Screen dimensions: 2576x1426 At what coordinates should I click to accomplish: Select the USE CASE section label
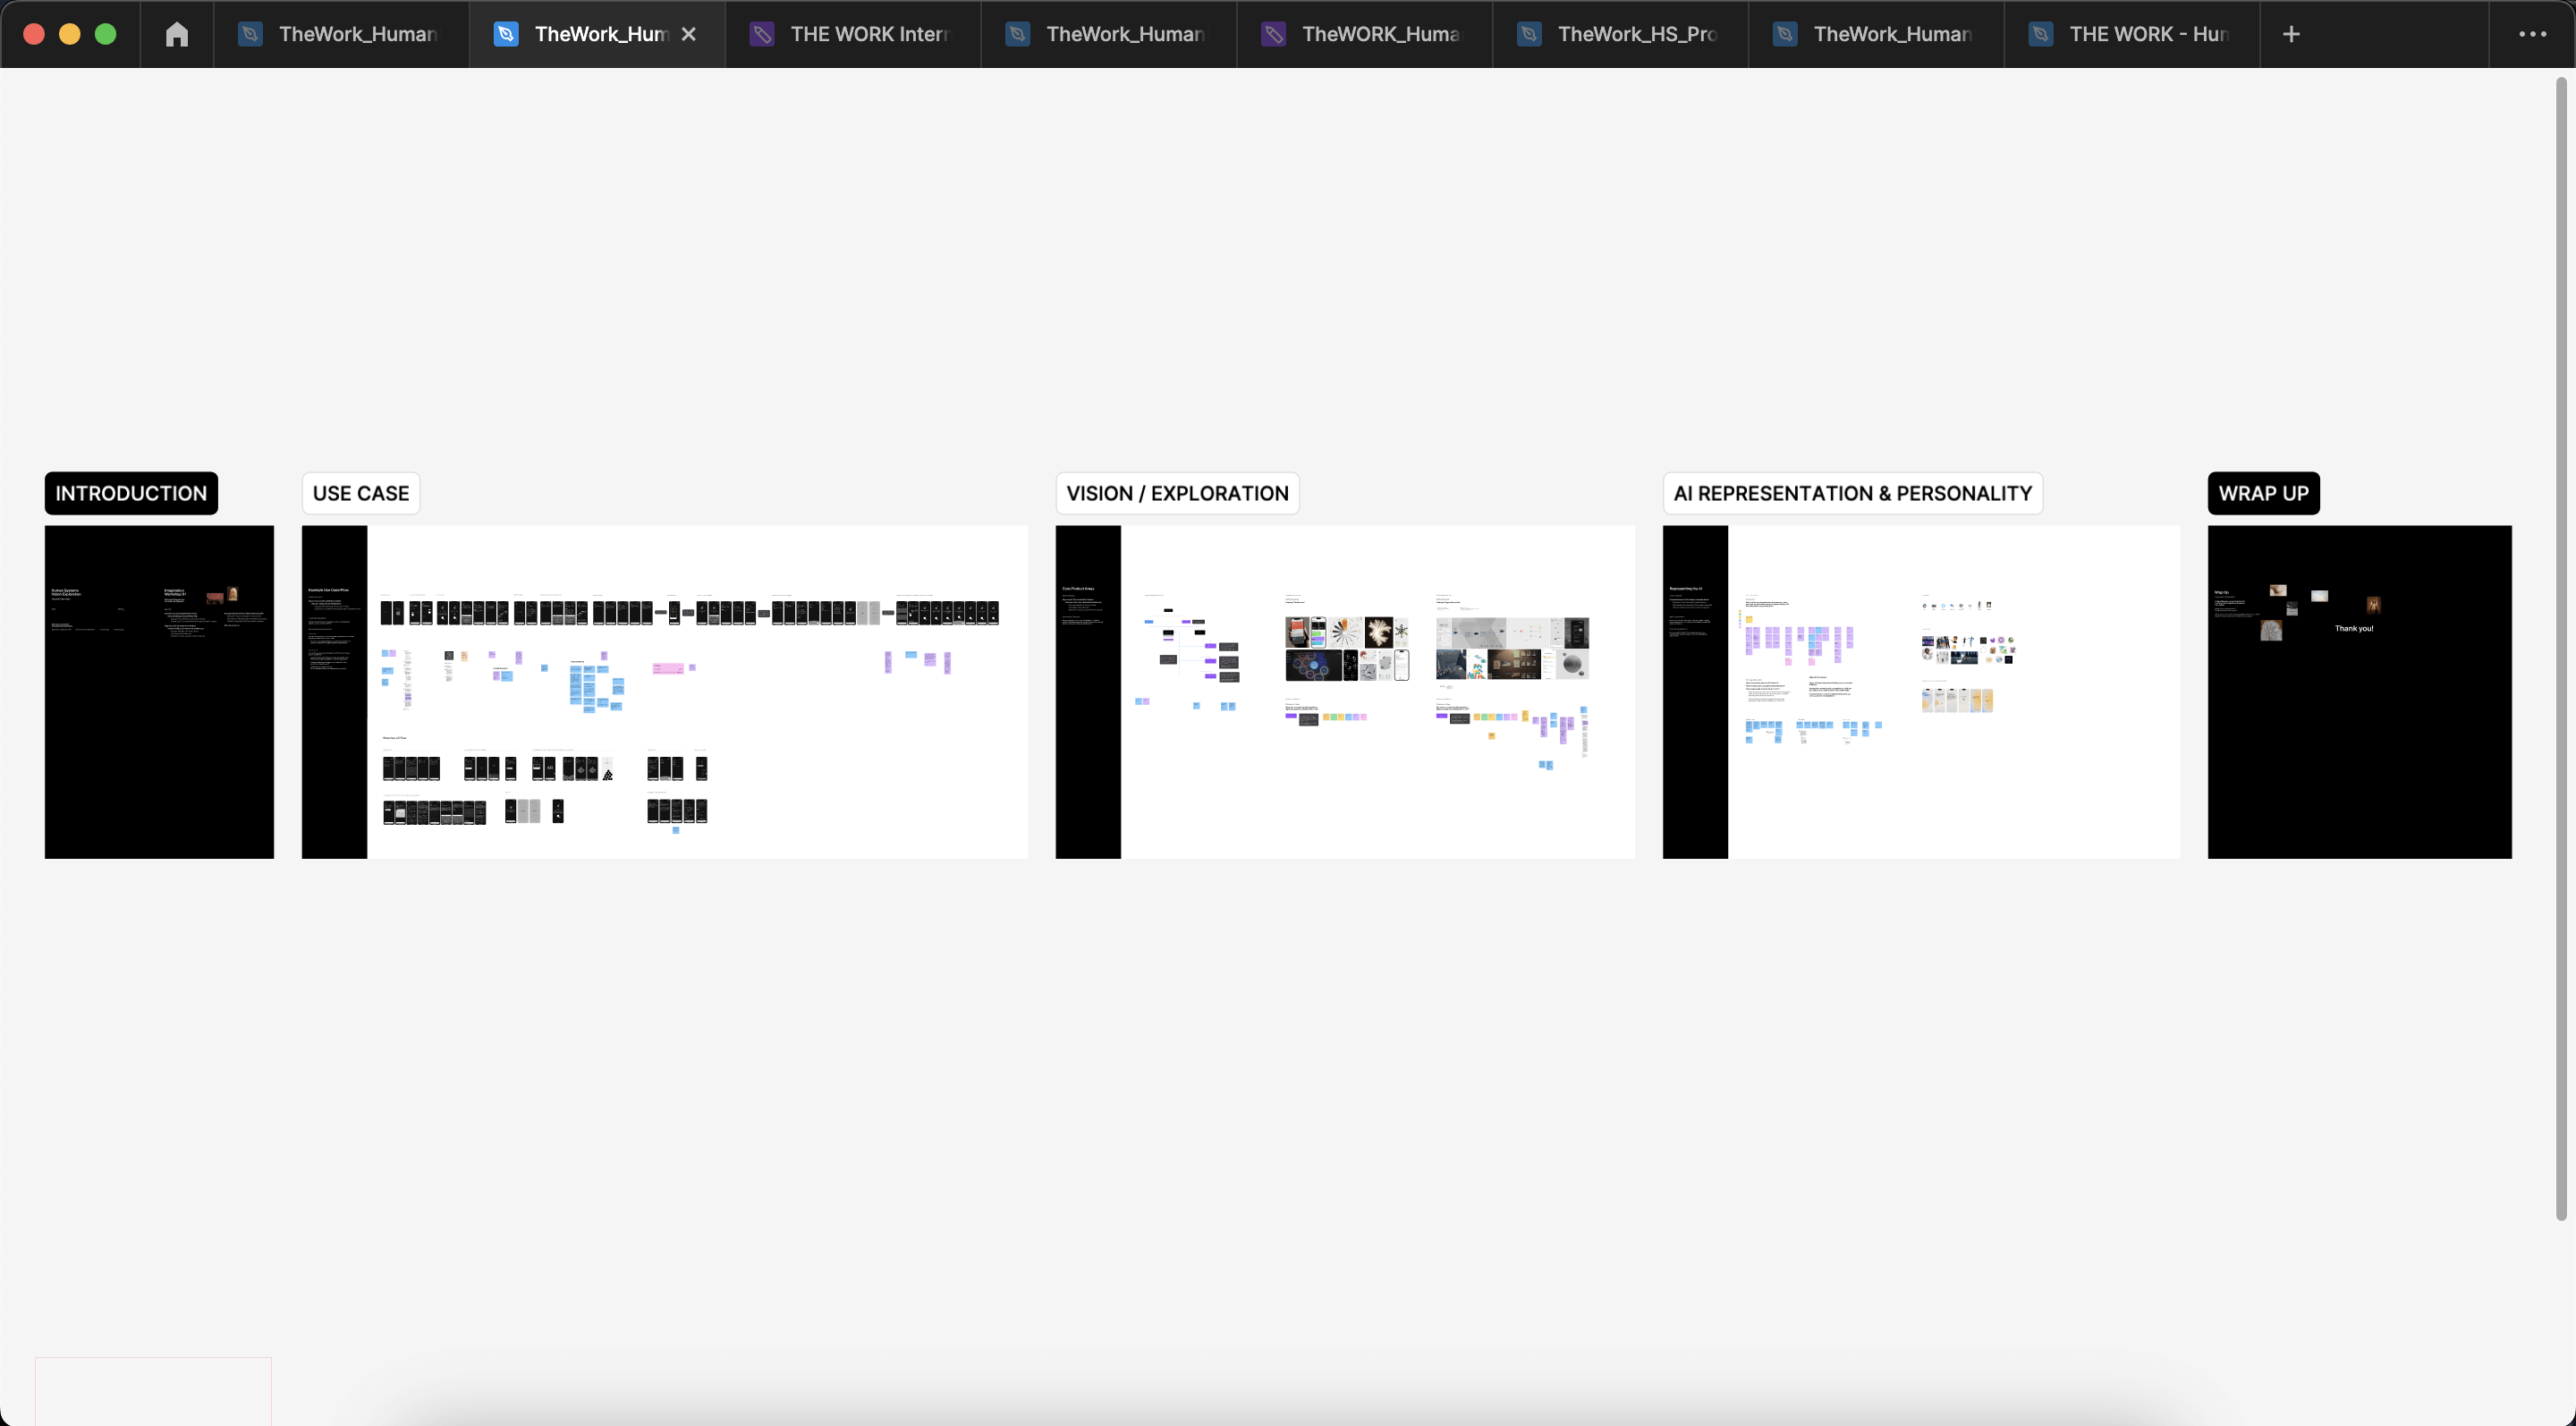click(x=360, y=493)
